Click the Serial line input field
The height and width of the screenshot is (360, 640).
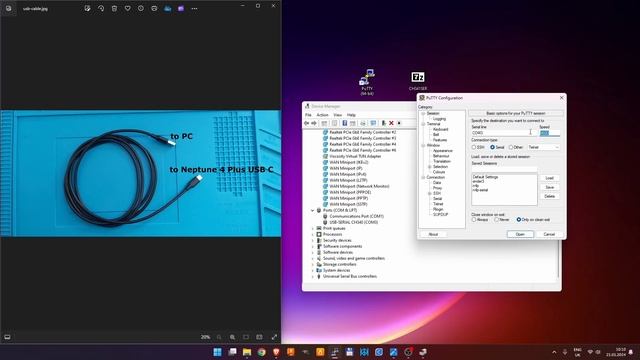click(504, 133)
